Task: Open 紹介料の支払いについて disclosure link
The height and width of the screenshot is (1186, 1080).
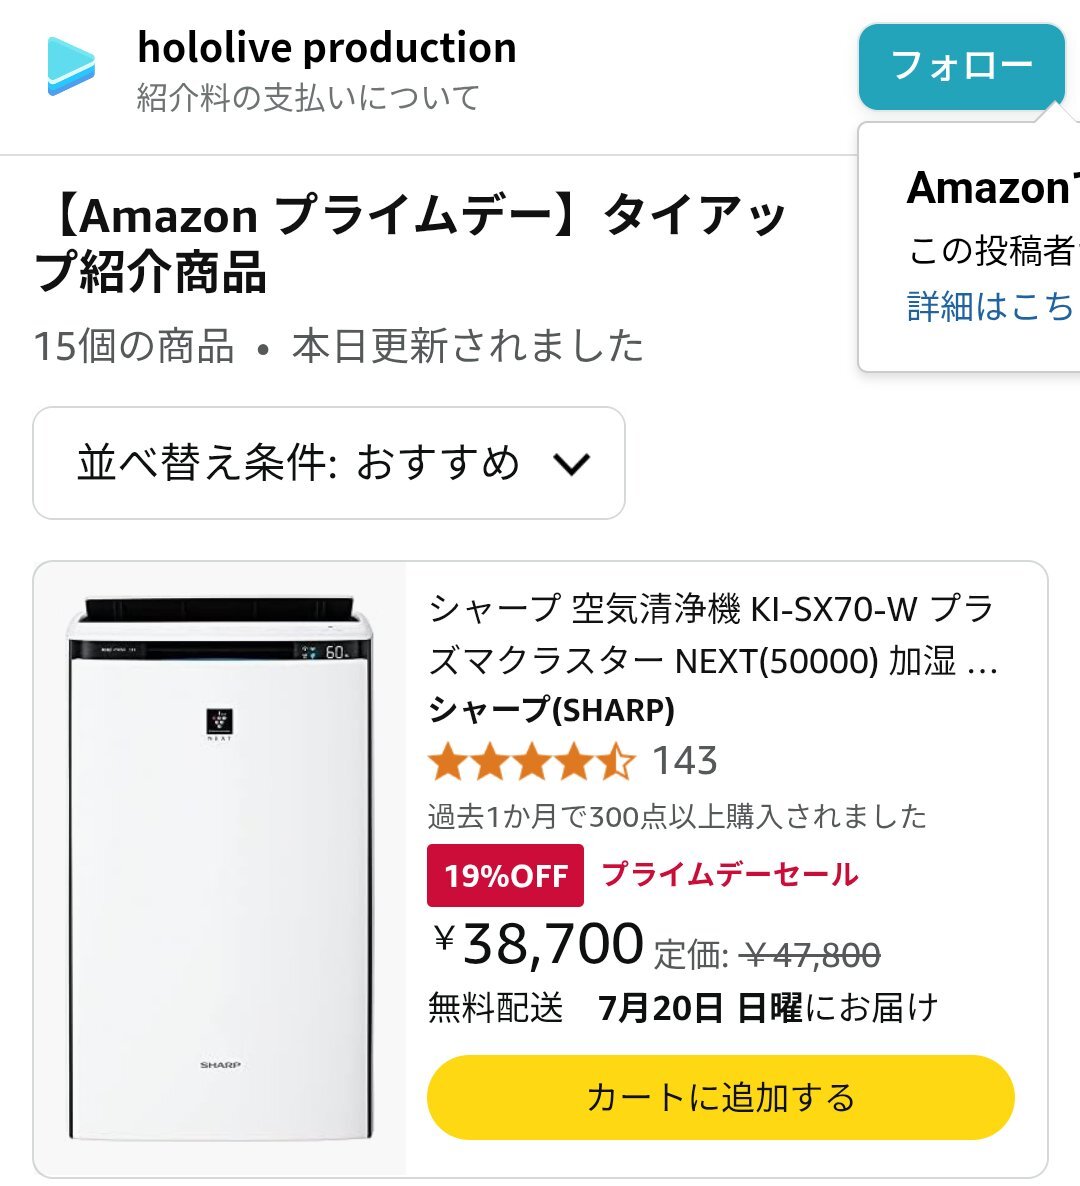Action: 308,98
